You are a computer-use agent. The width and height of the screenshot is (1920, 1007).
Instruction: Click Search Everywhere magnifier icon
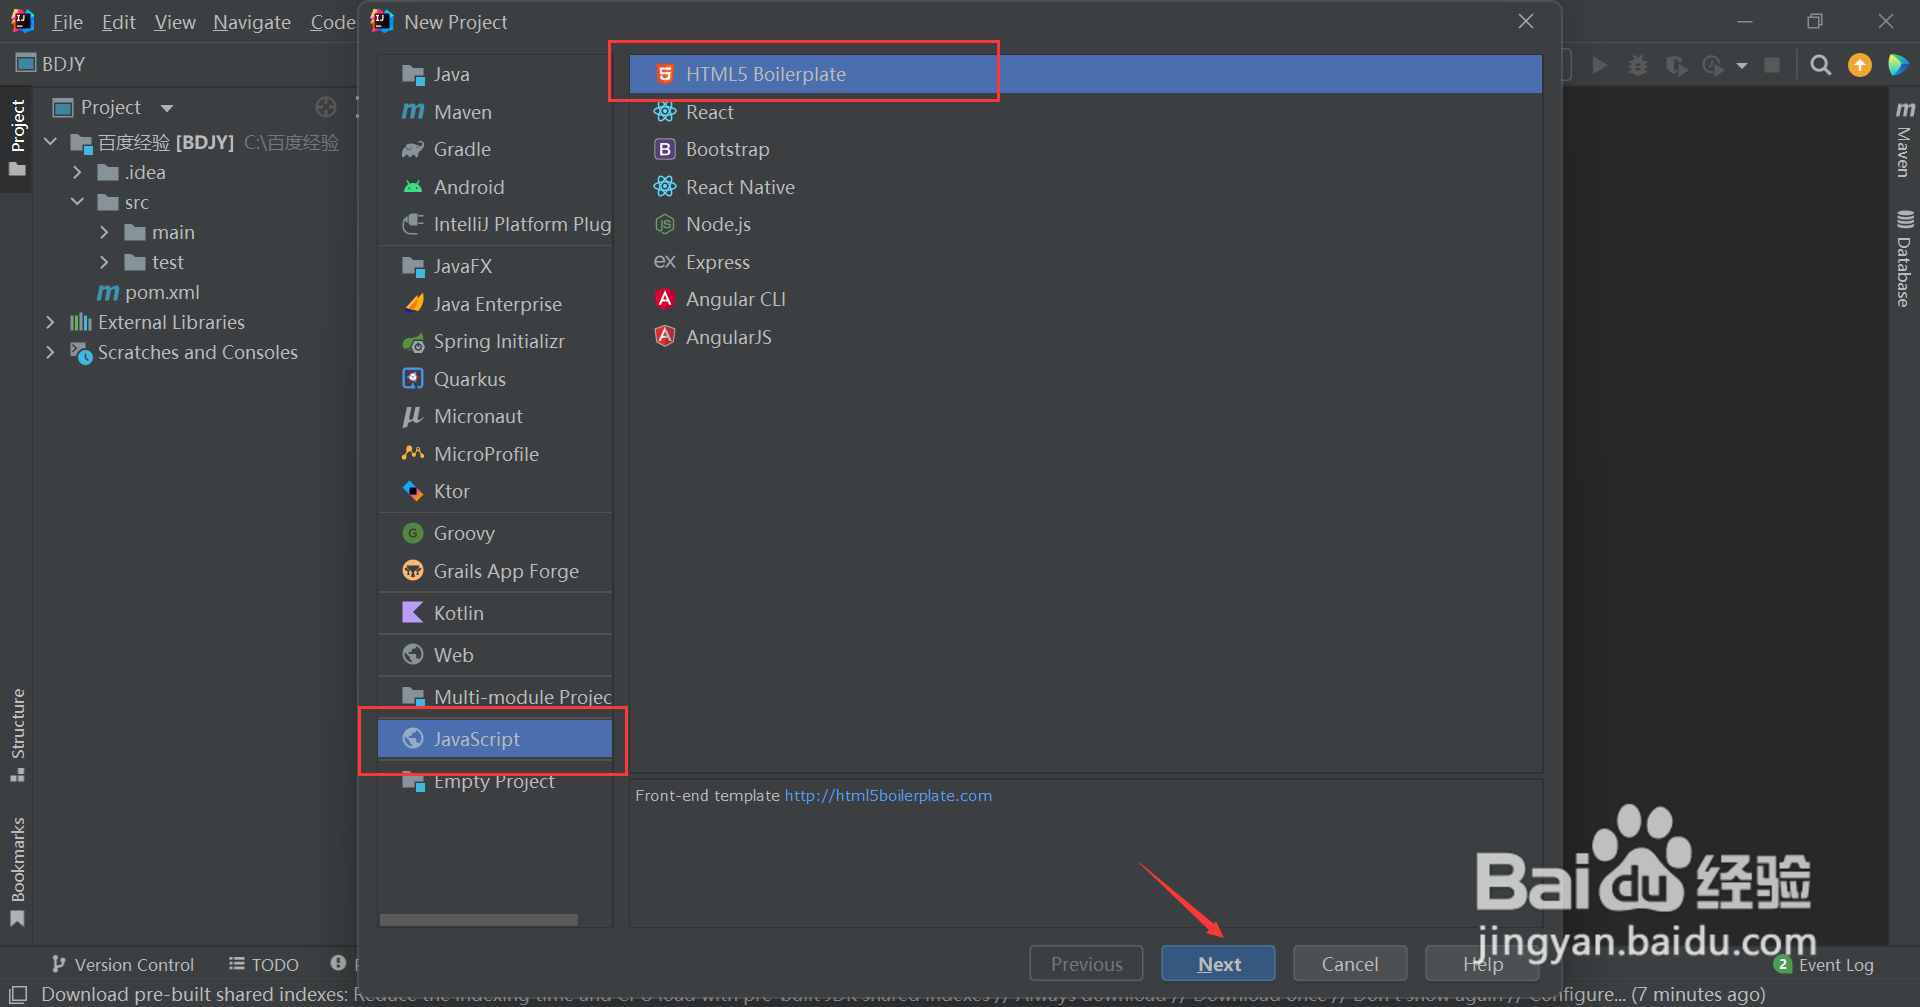[x=1821, y=65]
